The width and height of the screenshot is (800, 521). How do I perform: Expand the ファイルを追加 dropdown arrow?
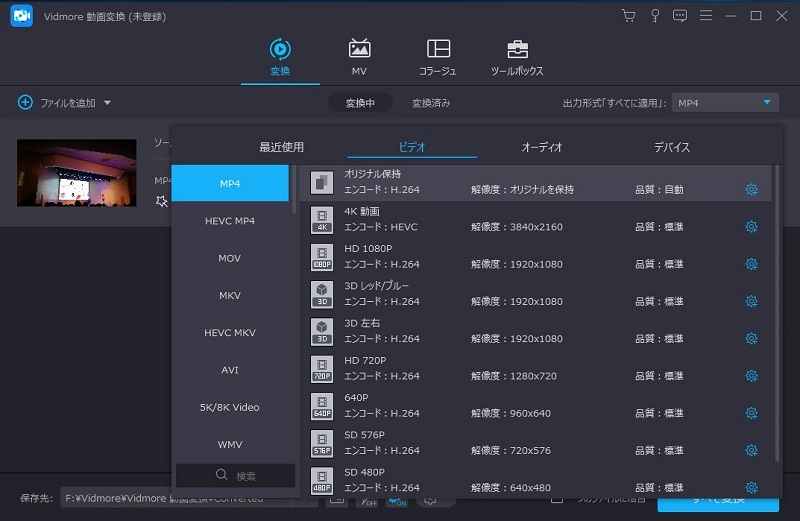(107, 103)
